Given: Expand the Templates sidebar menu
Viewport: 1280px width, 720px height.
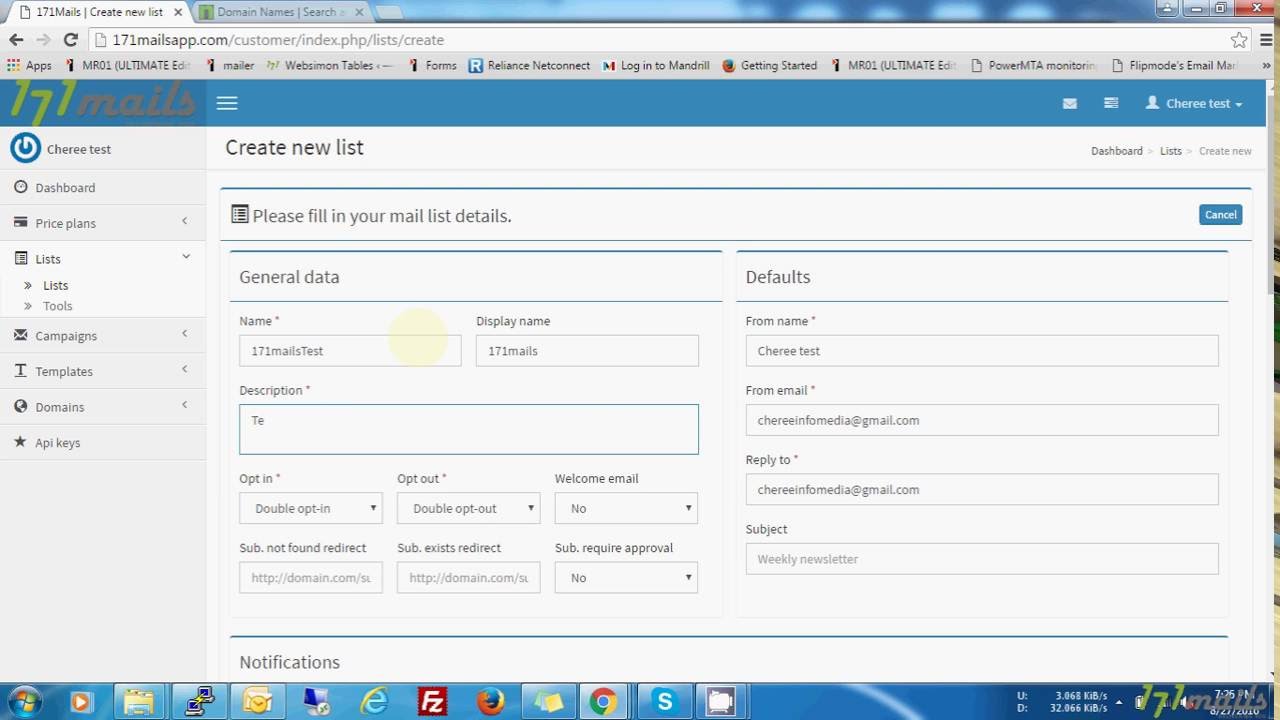Looking at the screenshot, I should pos(103,371).
